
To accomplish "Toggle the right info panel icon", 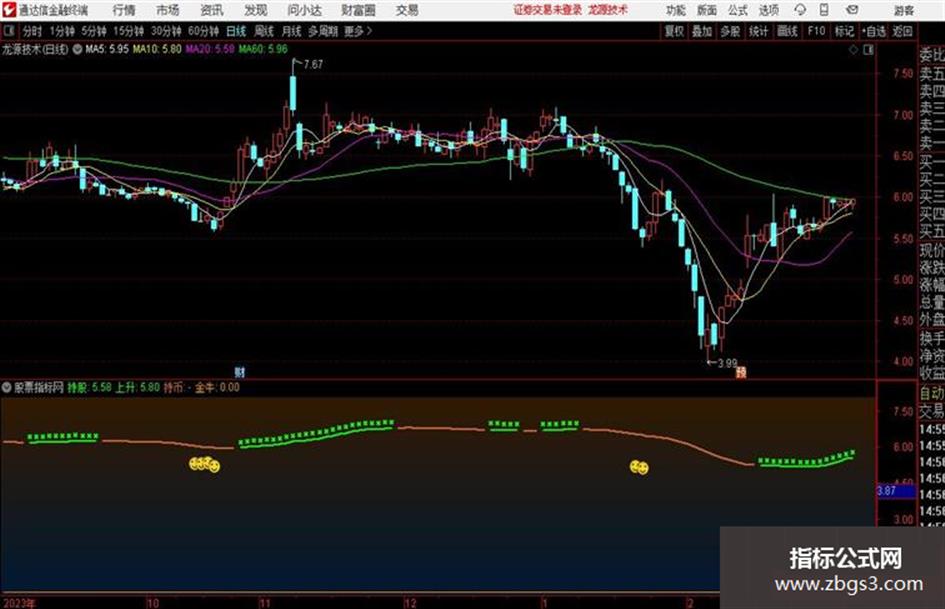I will [x=868, y=50].
